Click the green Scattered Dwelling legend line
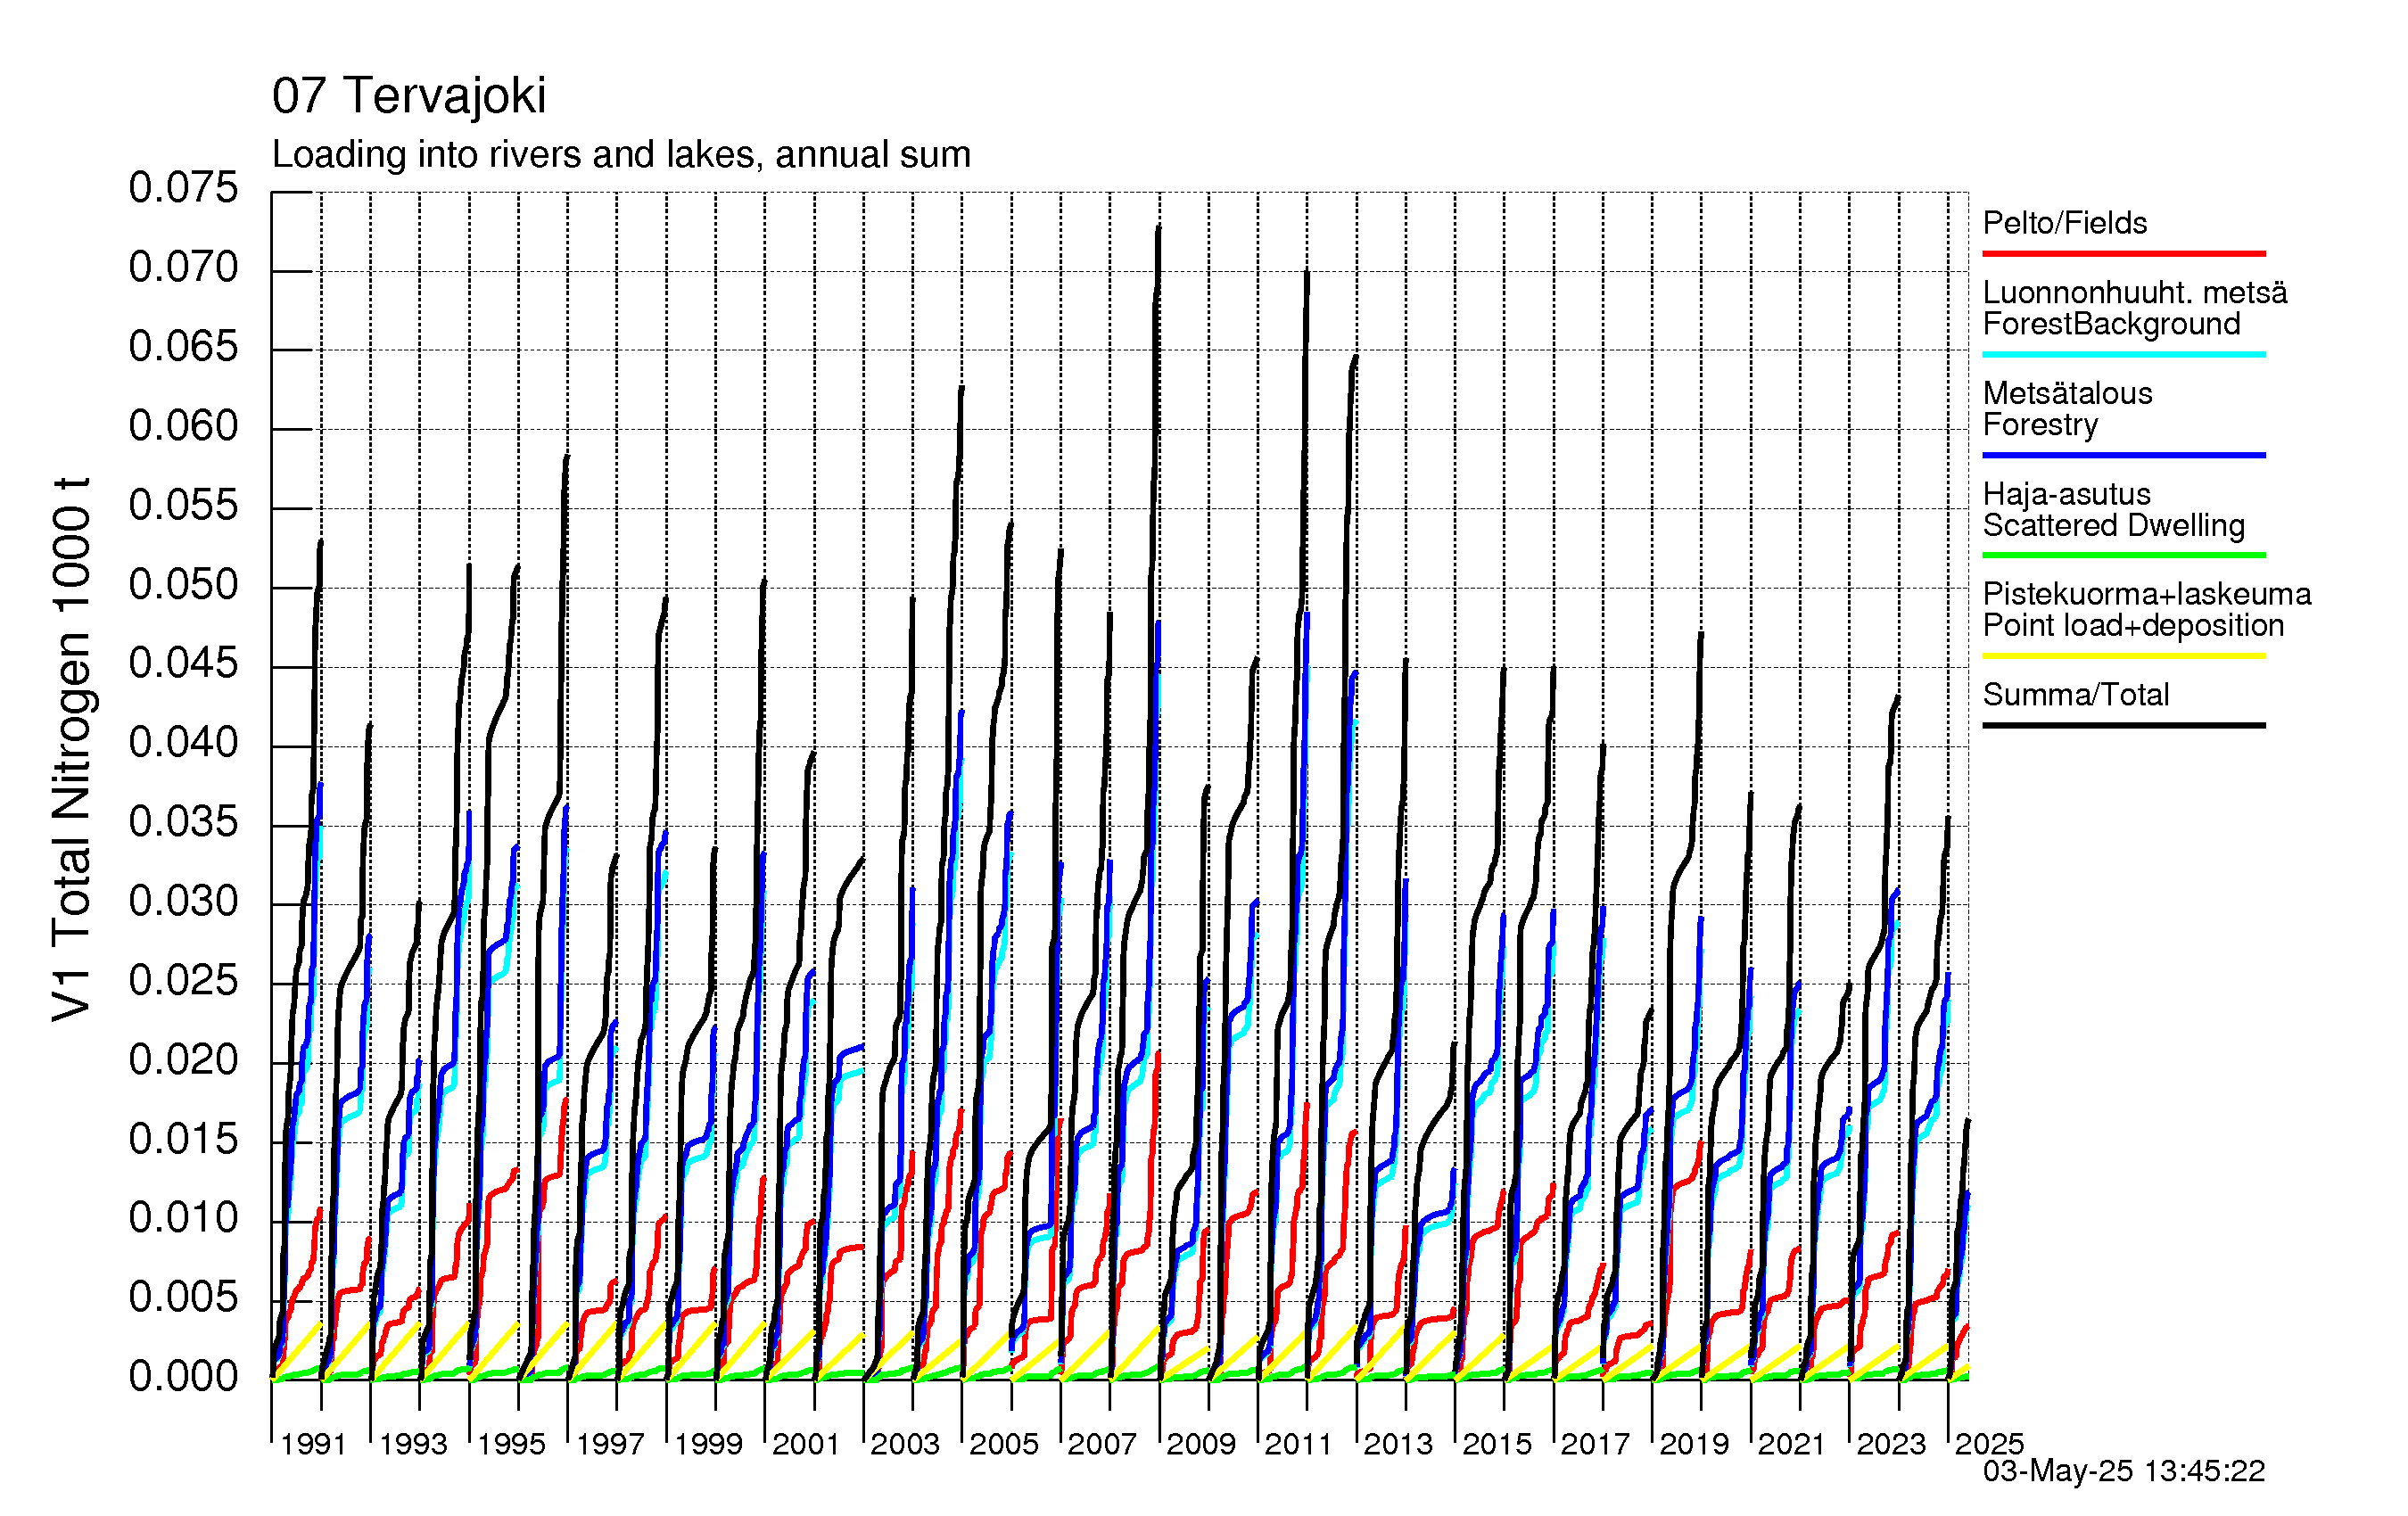The image size is (2408, 1516). click(2123, 555)
